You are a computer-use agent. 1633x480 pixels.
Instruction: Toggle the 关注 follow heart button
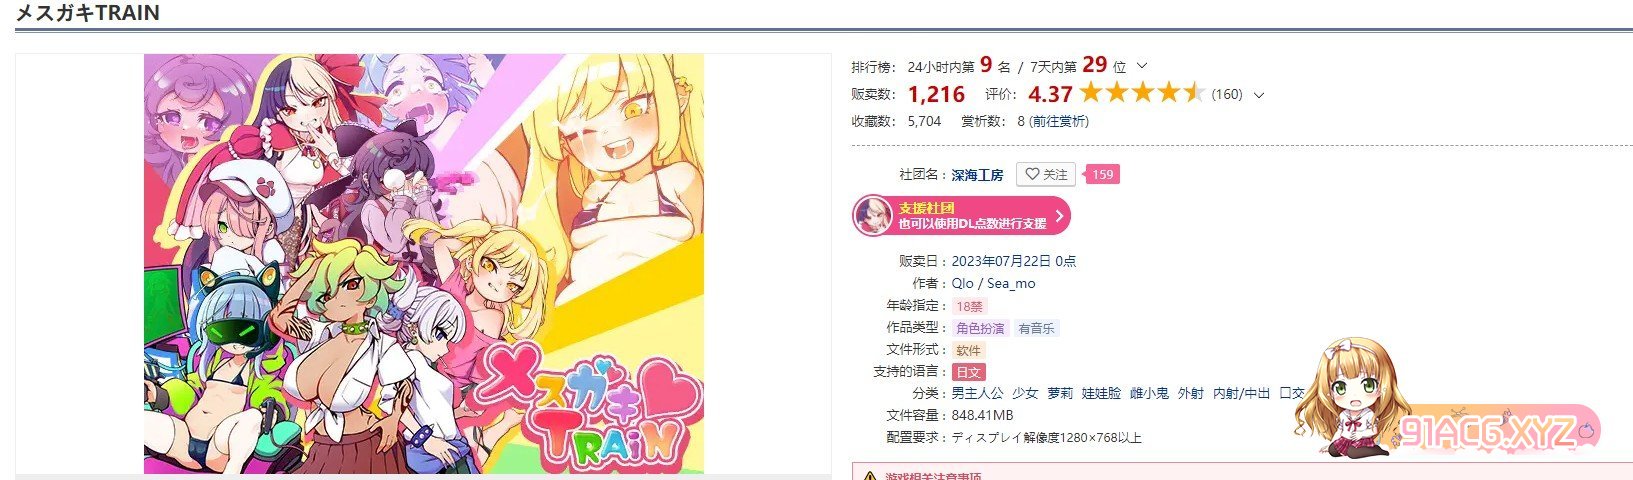pyautogui.click(x=1046, y=174)
